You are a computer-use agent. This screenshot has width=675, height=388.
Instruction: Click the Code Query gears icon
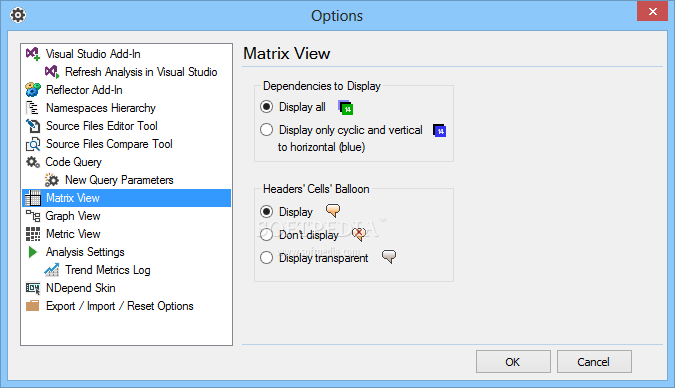[x=33, y=162]
